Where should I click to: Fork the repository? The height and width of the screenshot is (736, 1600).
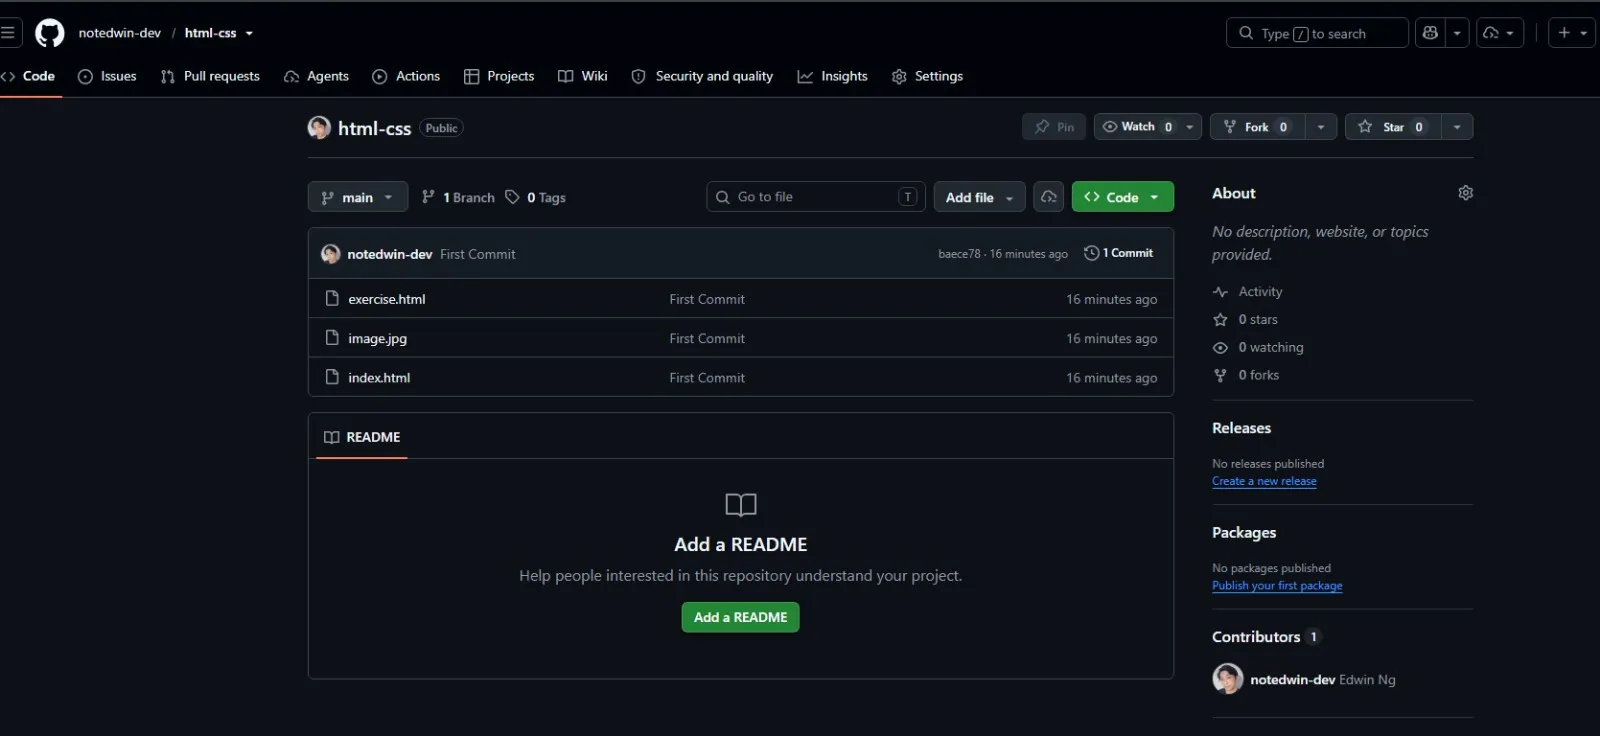[1258, 127]
